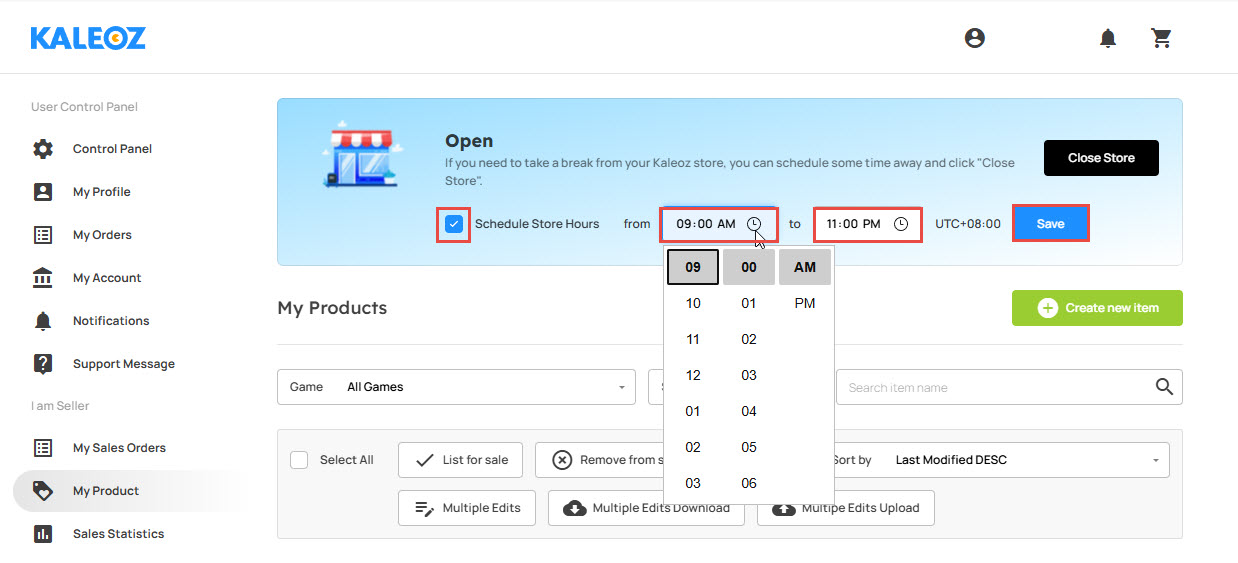Viewport: 1238px width, 563px height.
Task: Select minute 00 in time picker
Action: [749, 267]
